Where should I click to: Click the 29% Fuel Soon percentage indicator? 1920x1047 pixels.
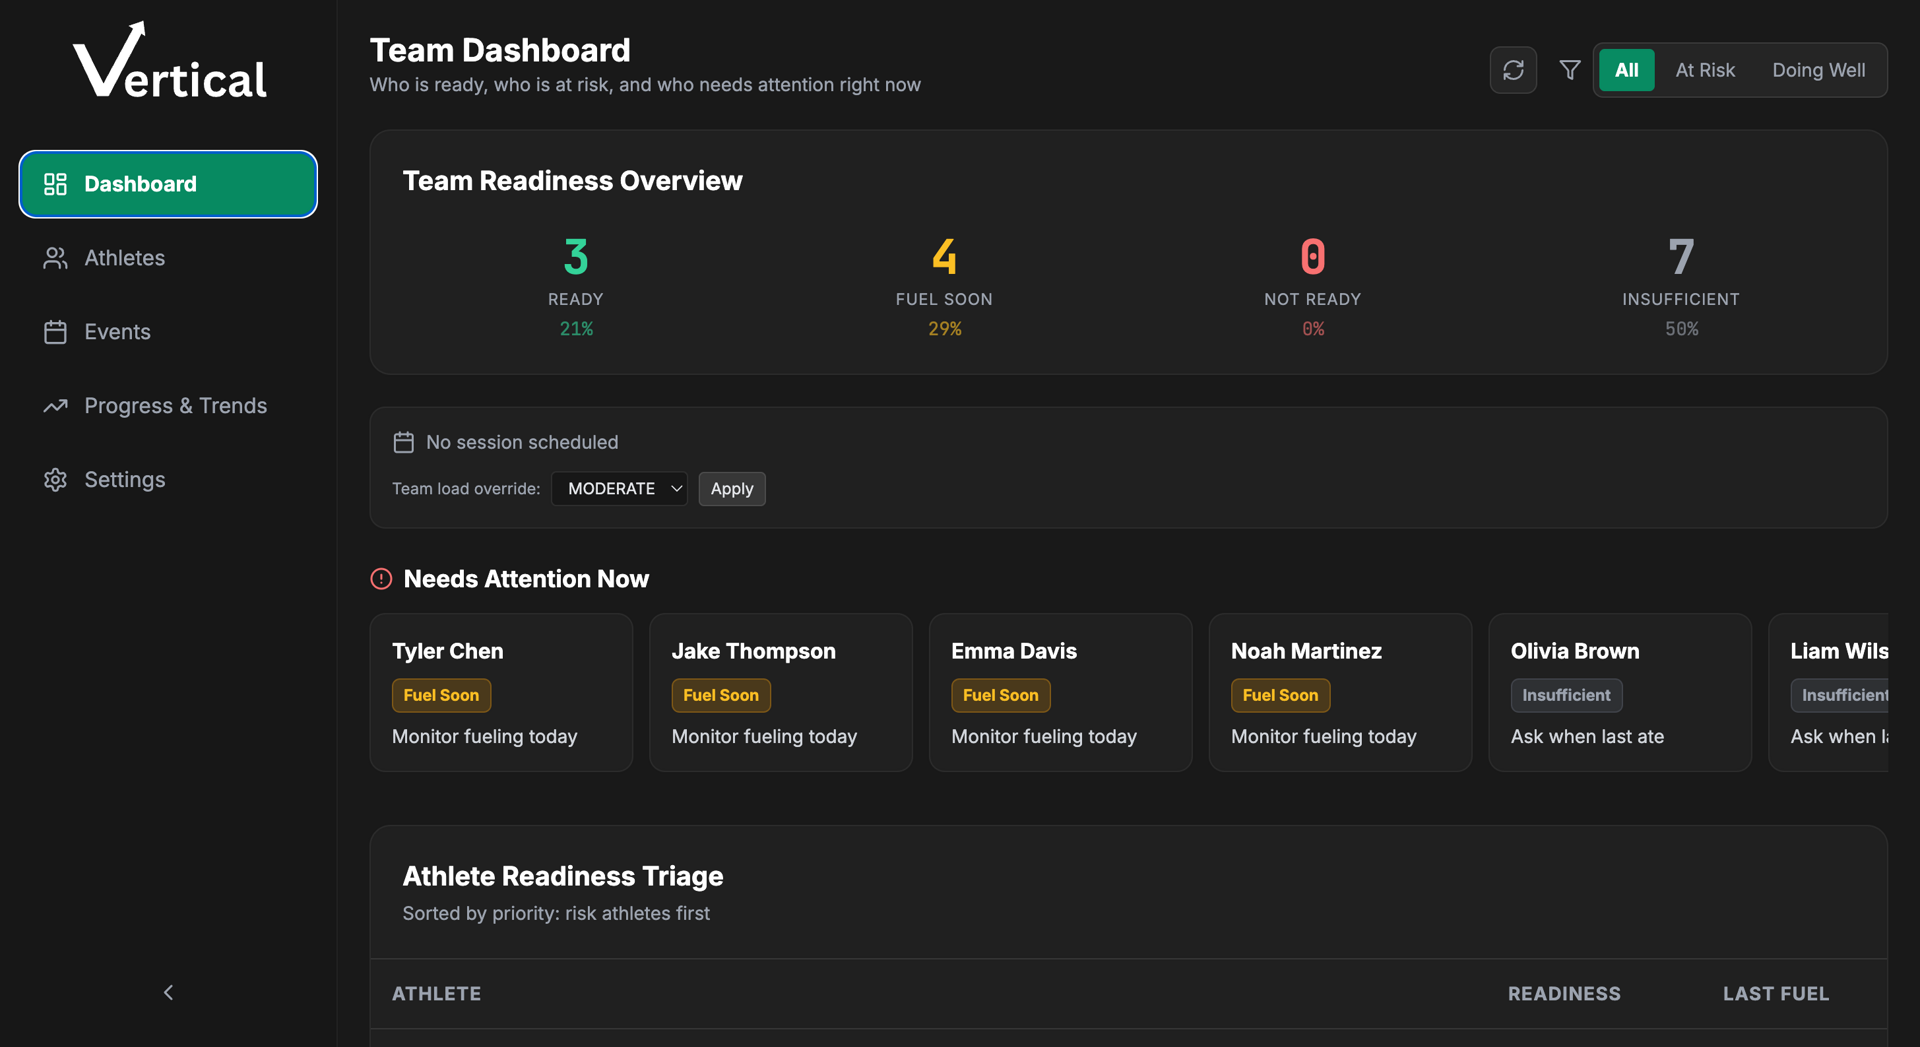pos(944,328)
